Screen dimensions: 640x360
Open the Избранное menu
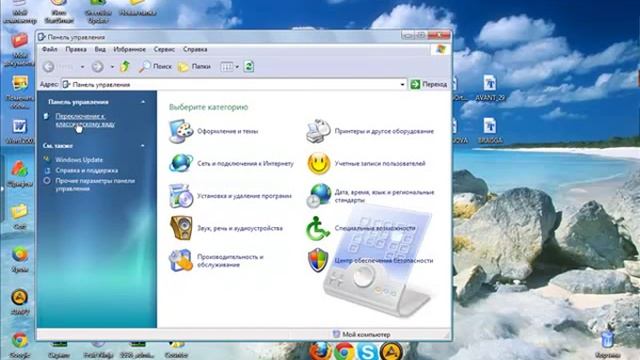pos(129,49)
